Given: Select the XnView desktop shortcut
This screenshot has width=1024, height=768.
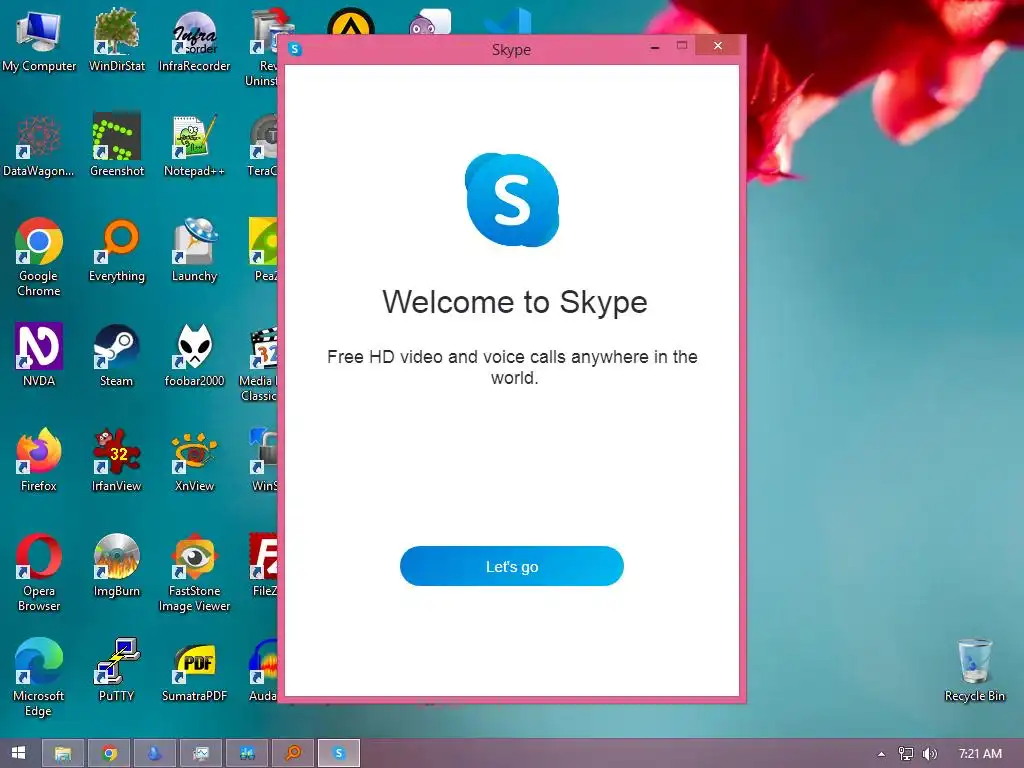Looking at the screenshot, I should [194, 460].
